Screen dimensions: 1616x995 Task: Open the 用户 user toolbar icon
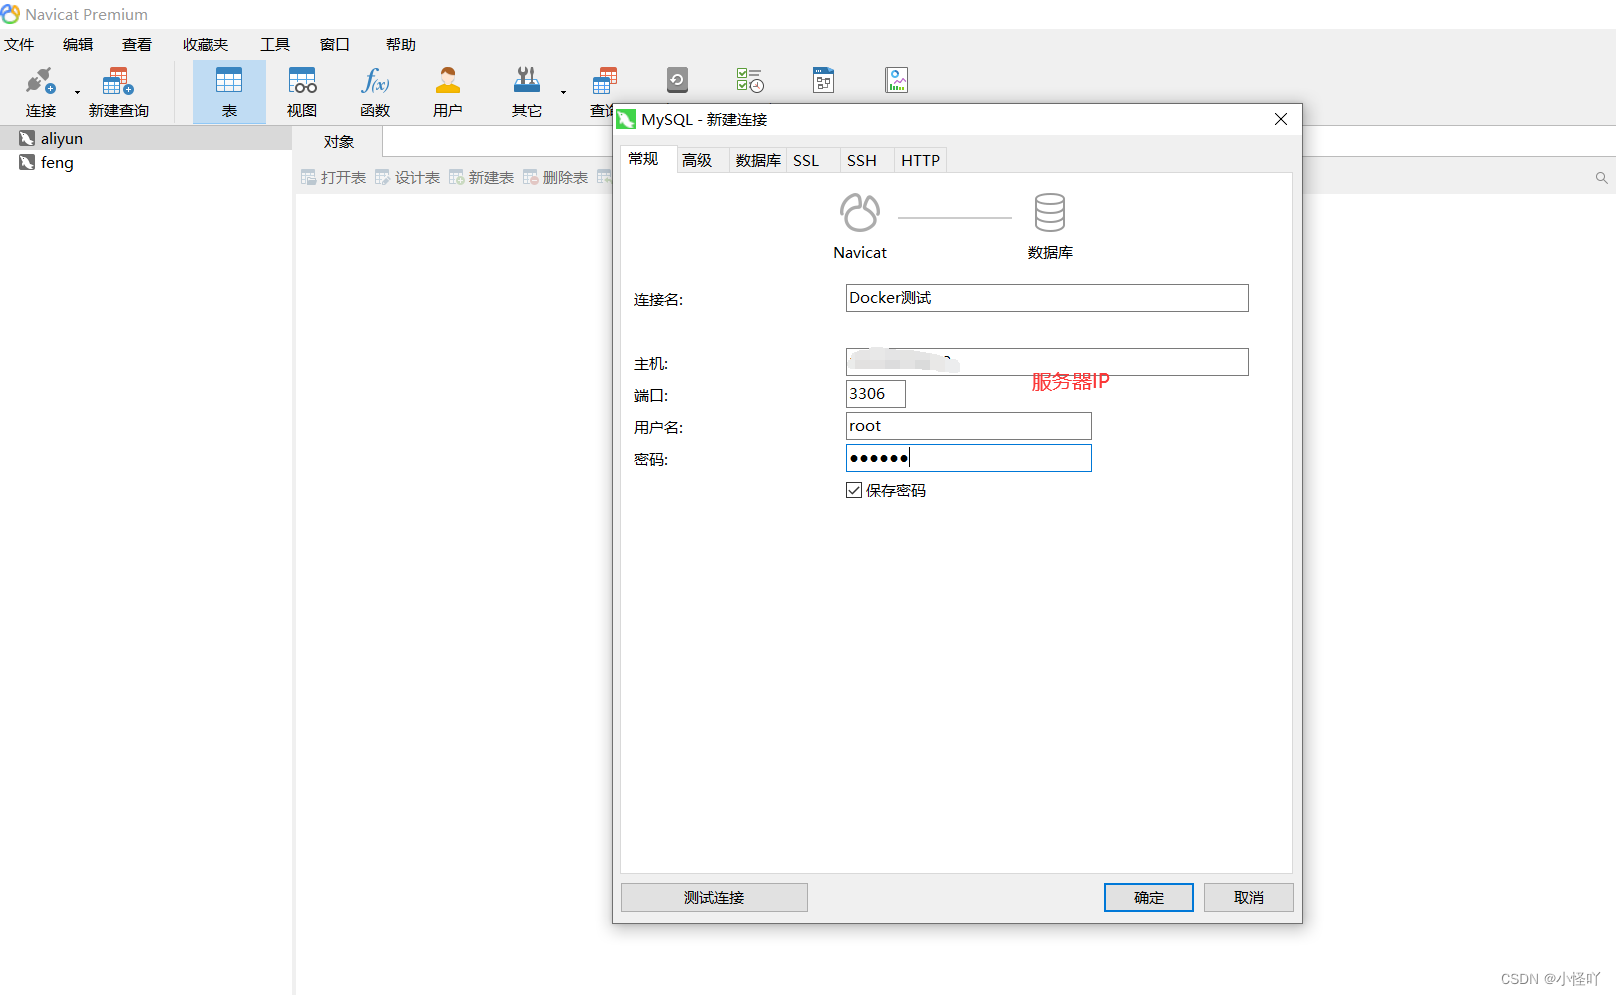click(x=448, y=81)
